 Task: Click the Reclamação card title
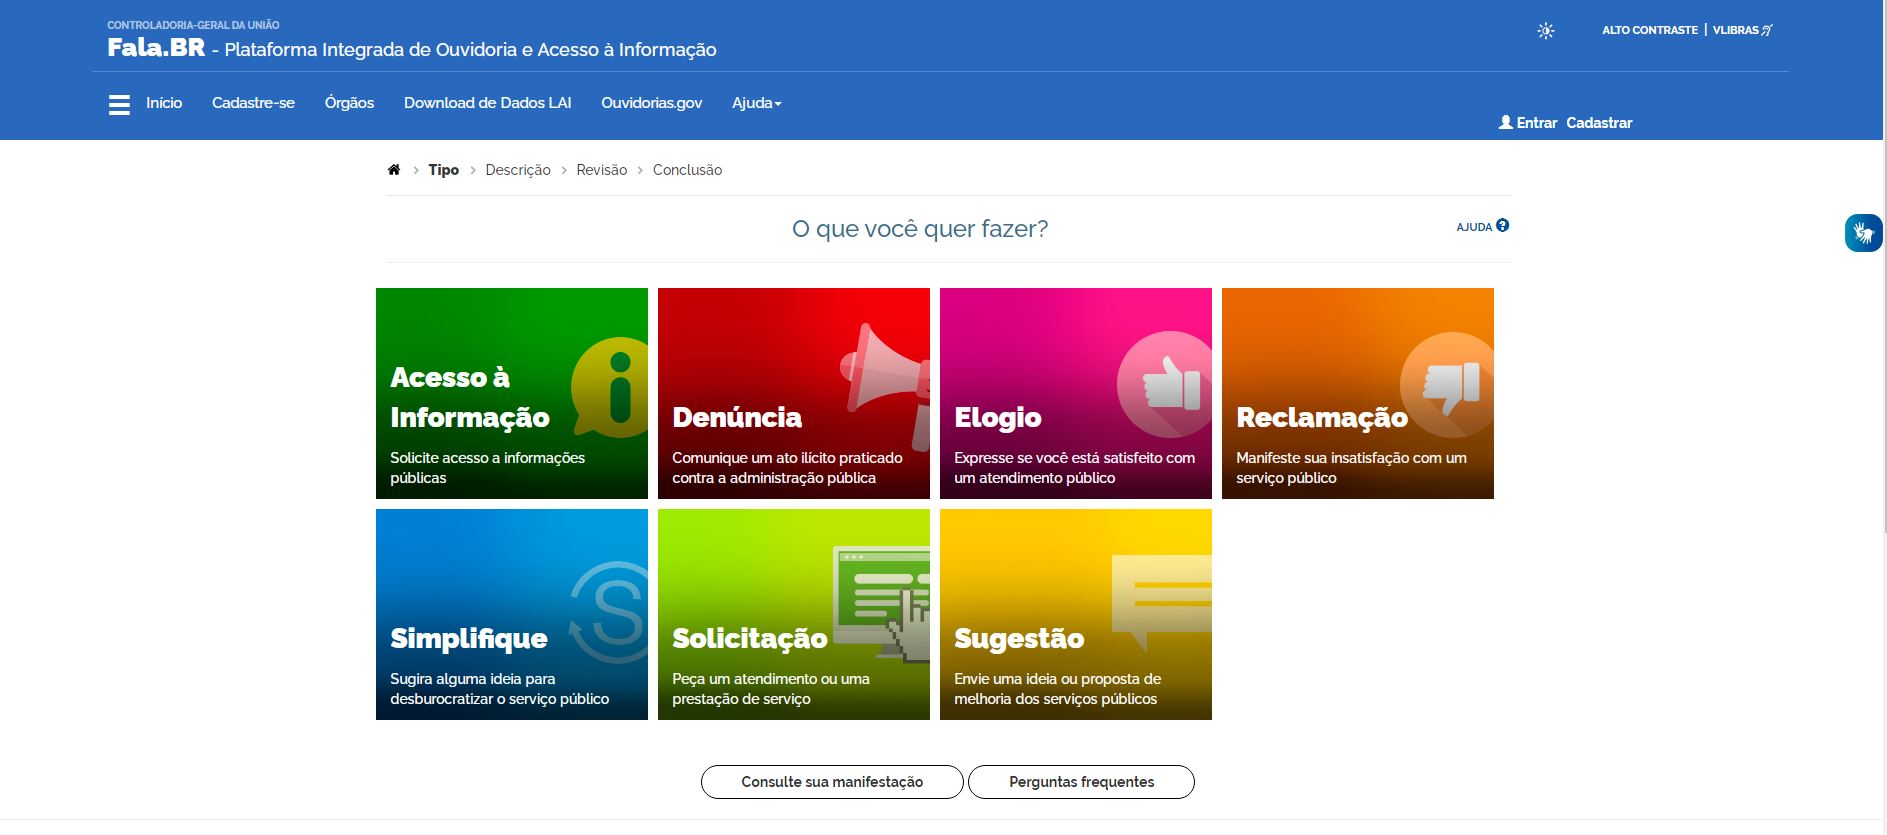(x=1322, y=417)
